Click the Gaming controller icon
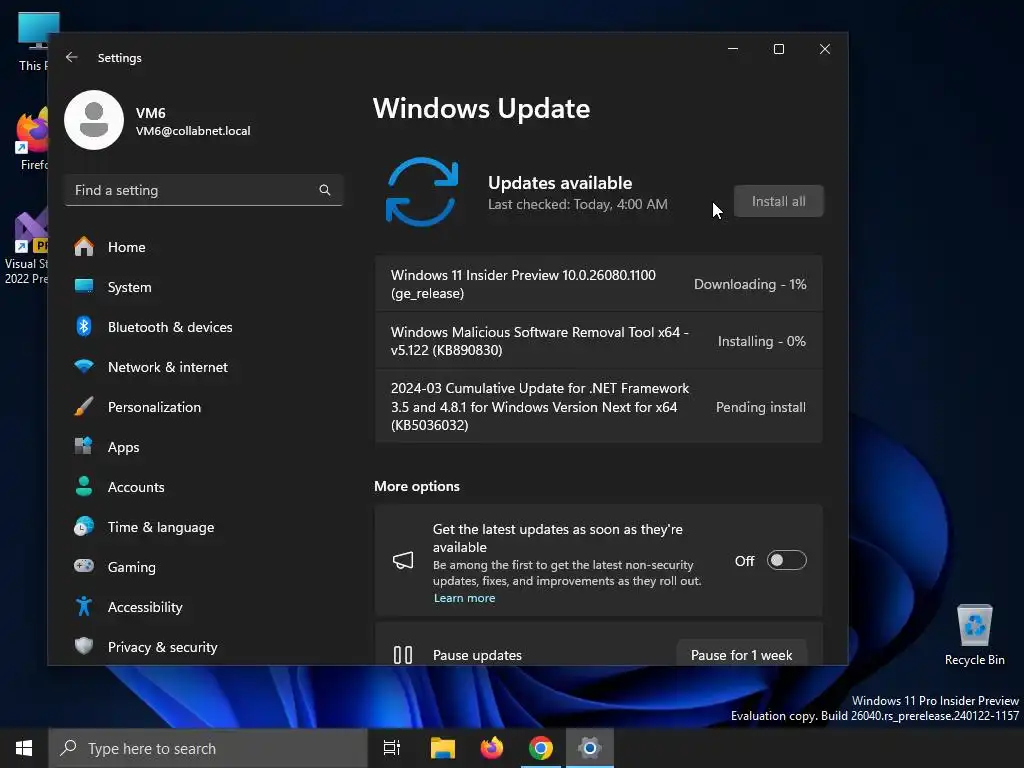The image size is (1024, 768). (84, 566)
